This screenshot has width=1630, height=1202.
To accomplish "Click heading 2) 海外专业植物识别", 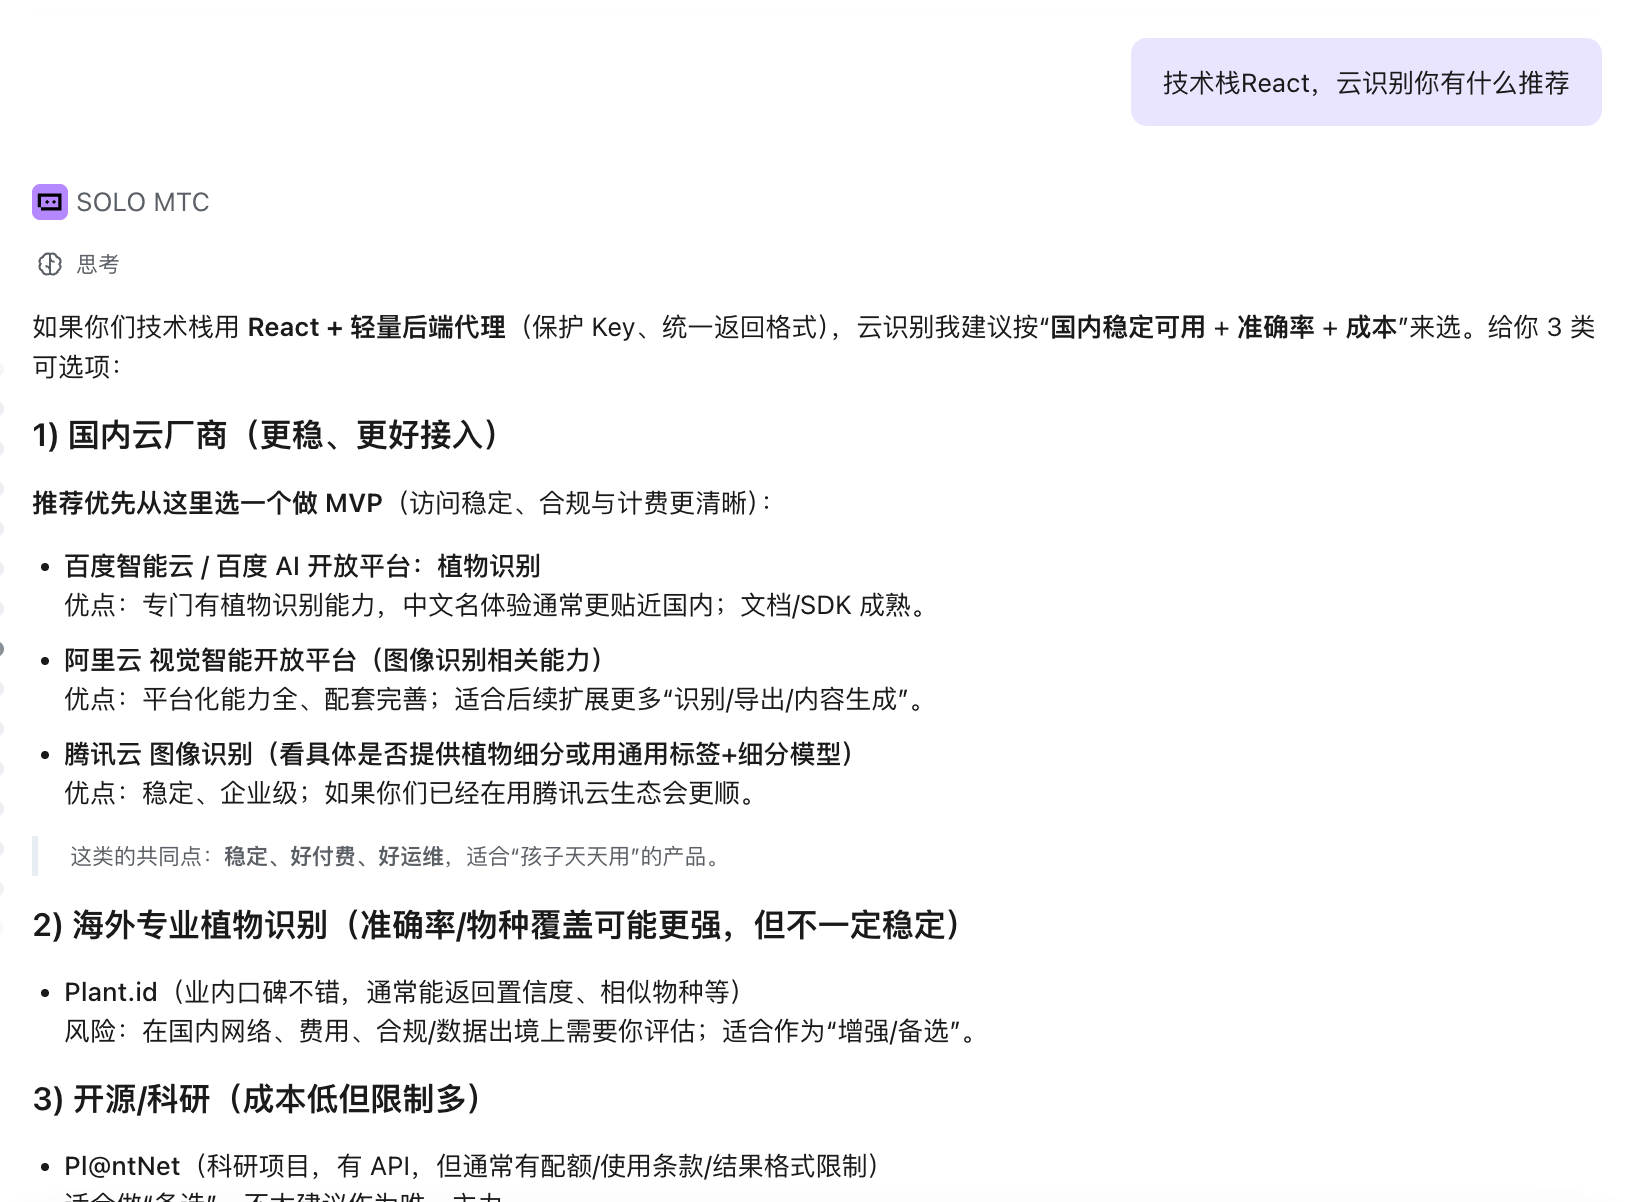I will point(497,925).
